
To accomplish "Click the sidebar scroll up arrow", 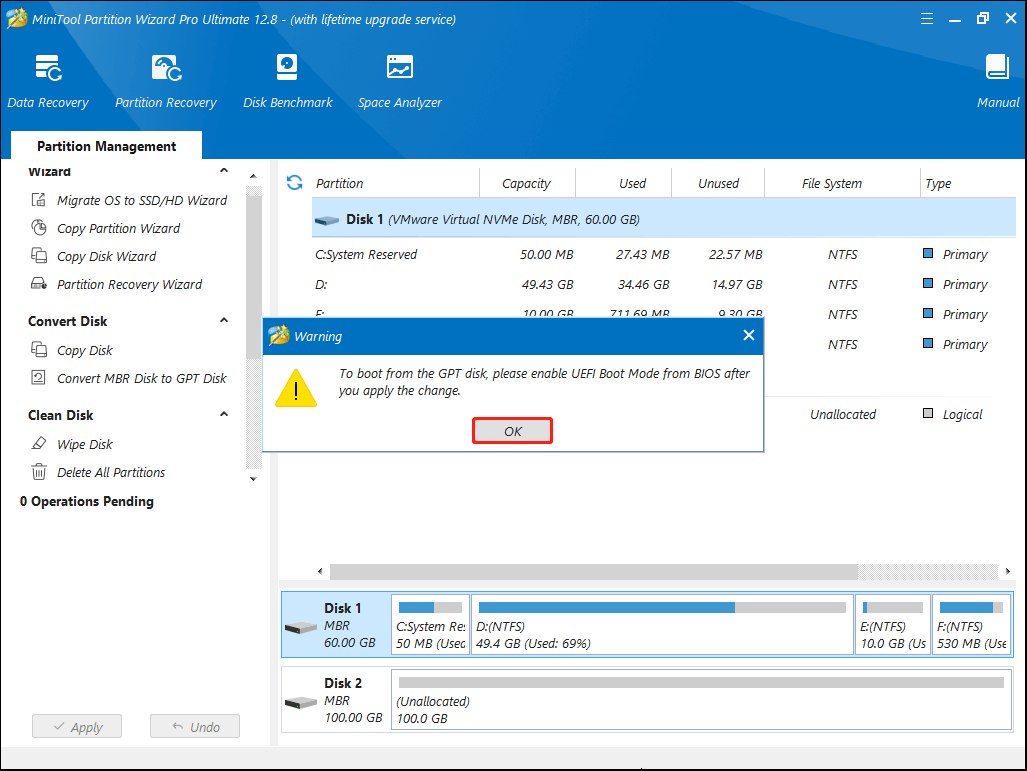I will [x=253, y=177].
